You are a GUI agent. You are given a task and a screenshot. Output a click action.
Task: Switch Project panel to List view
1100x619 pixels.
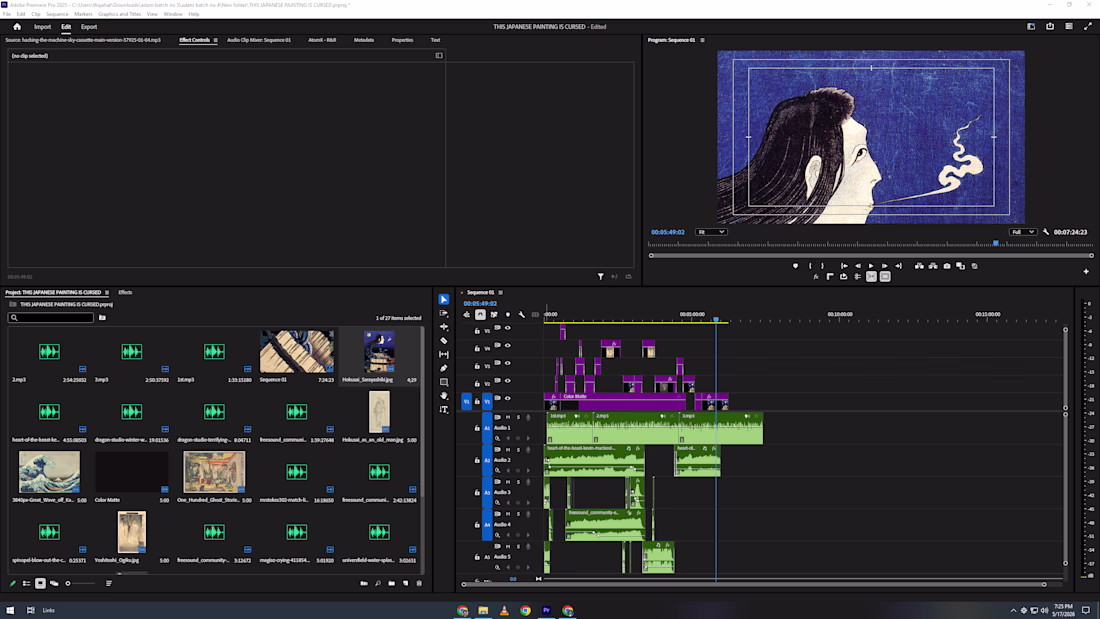pyautogui.click(x=27, y=583)
